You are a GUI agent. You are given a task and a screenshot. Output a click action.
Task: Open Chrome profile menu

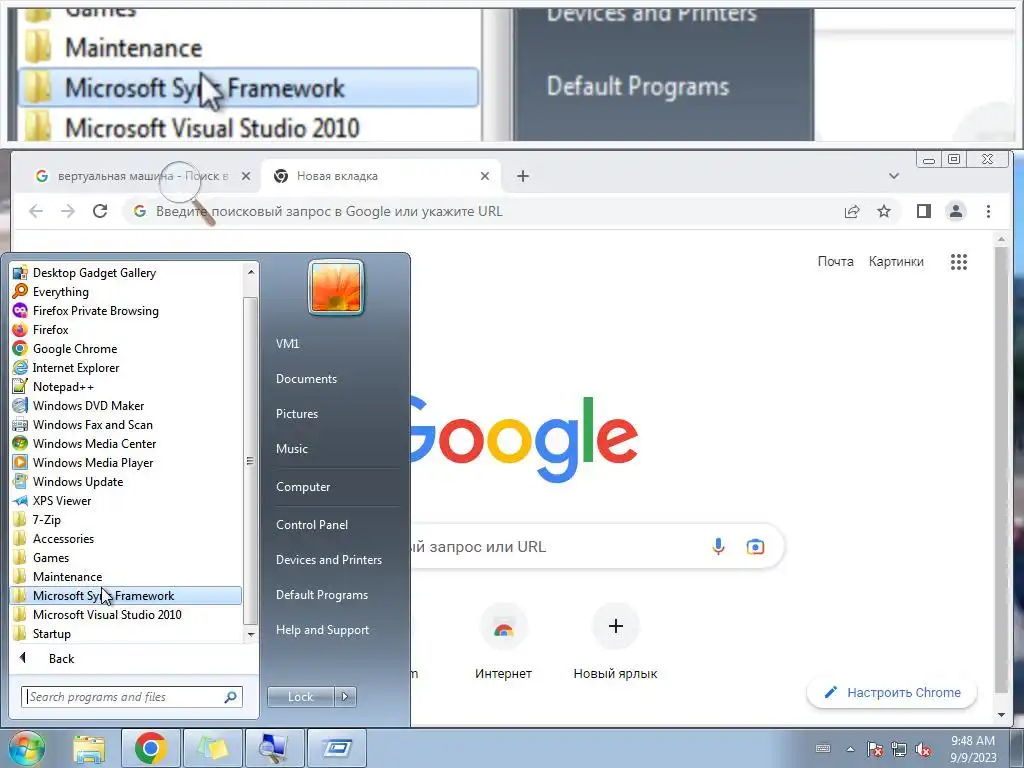tap(956, 211)
